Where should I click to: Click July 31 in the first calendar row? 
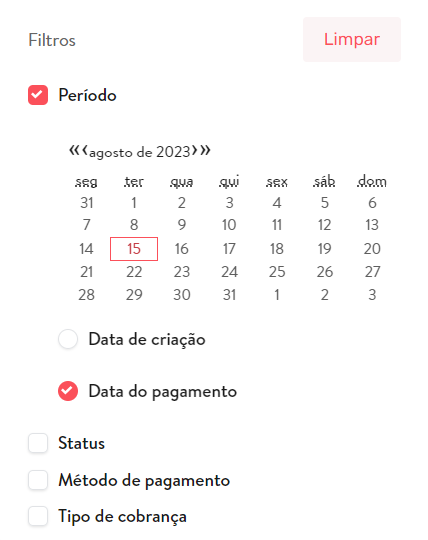86,202
